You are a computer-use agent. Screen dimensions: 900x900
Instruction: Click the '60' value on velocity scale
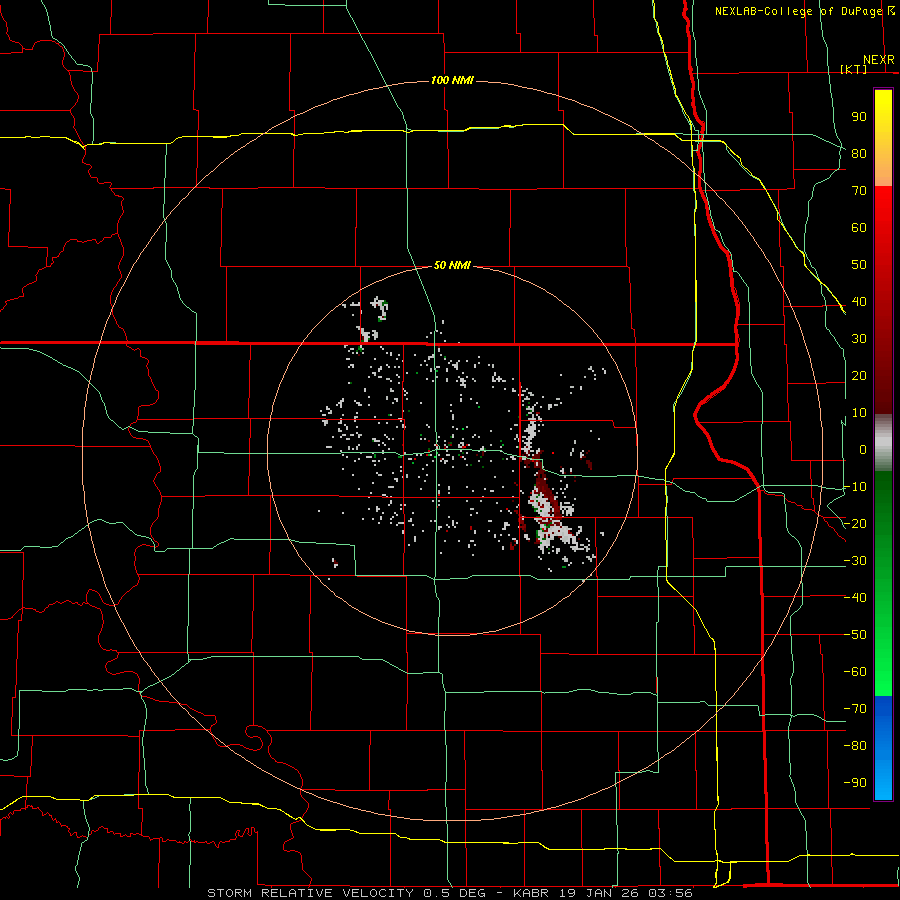click(x=859, y=227)
